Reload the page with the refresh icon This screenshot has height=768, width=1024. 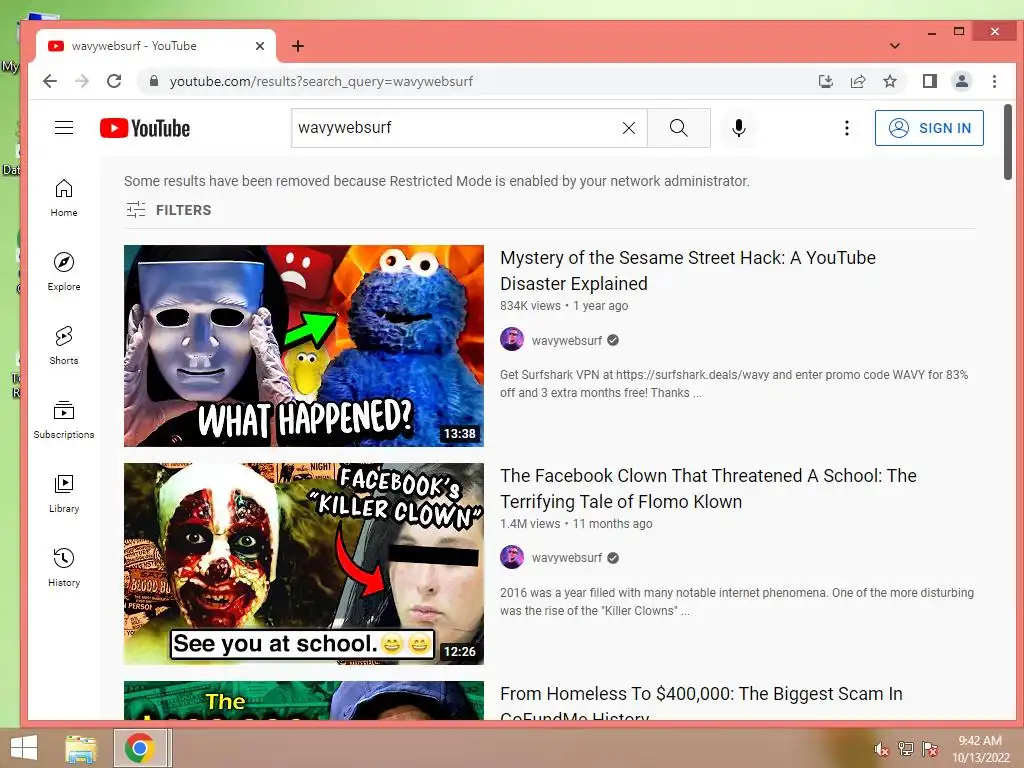114,81
